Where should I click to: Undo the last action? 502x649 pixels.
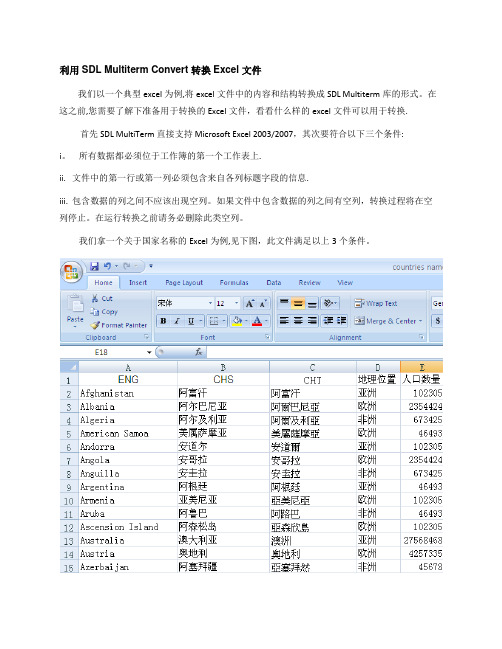(108, 266)
